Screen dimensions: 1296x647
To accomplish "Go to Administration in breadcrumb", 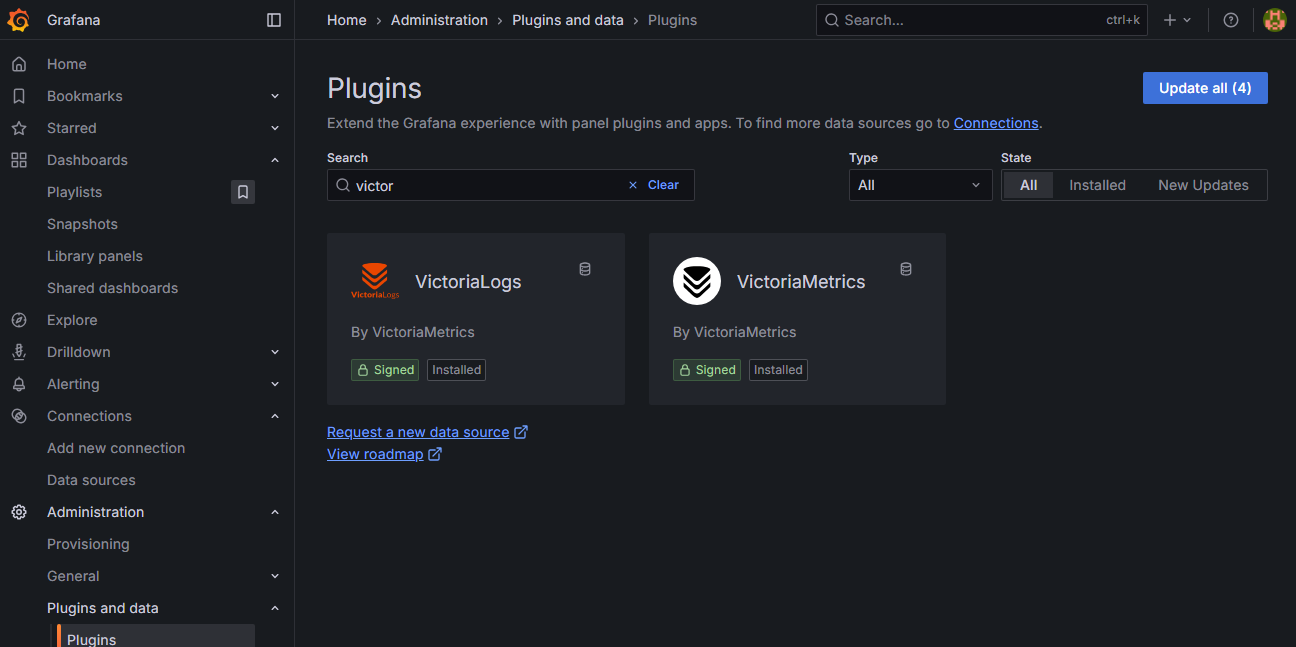I will click(439, 20).
